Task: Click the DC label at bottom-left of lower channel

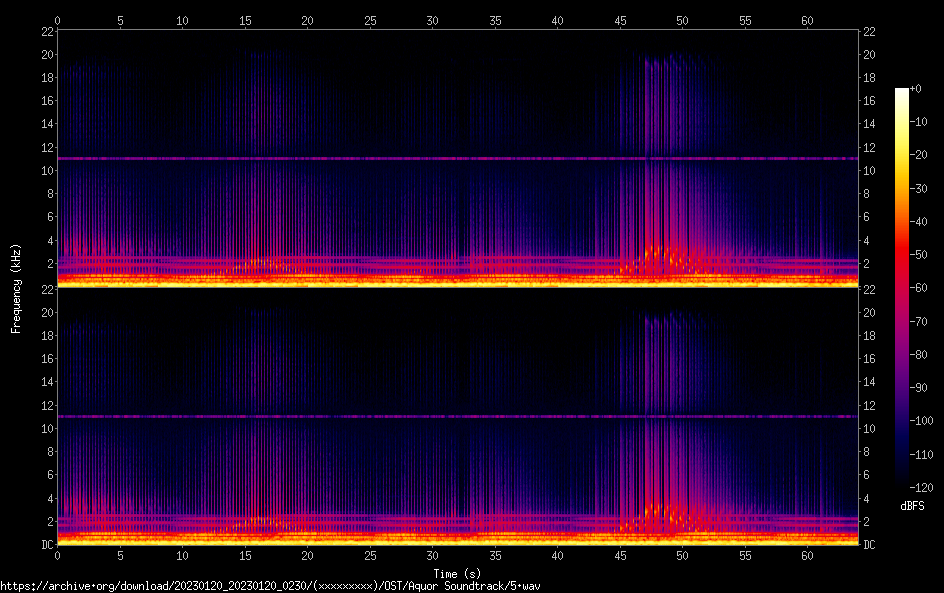Action: click(46, 545)
